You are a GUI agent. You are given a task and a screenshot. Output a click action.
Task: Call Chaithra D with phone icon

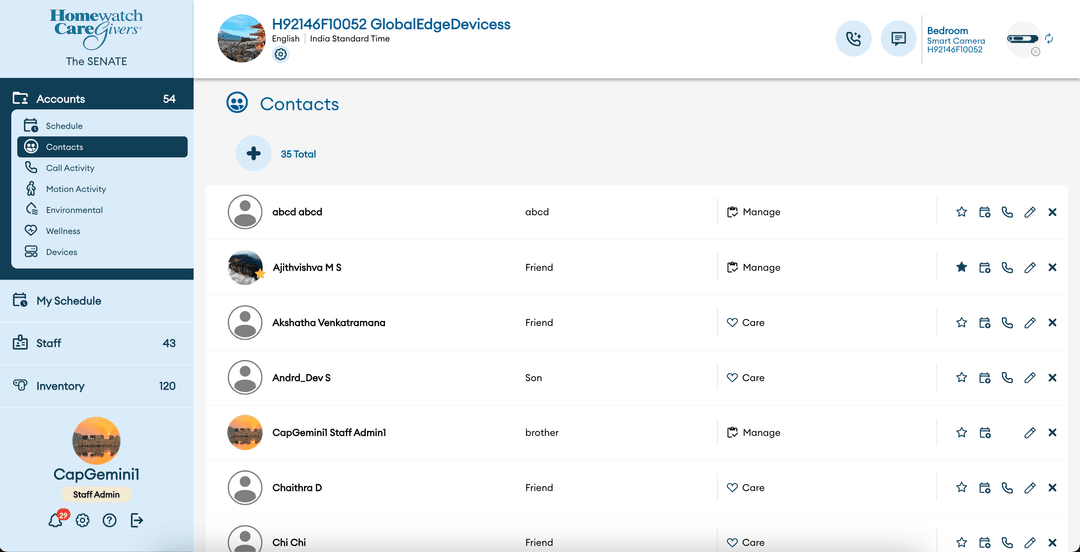1007,488
